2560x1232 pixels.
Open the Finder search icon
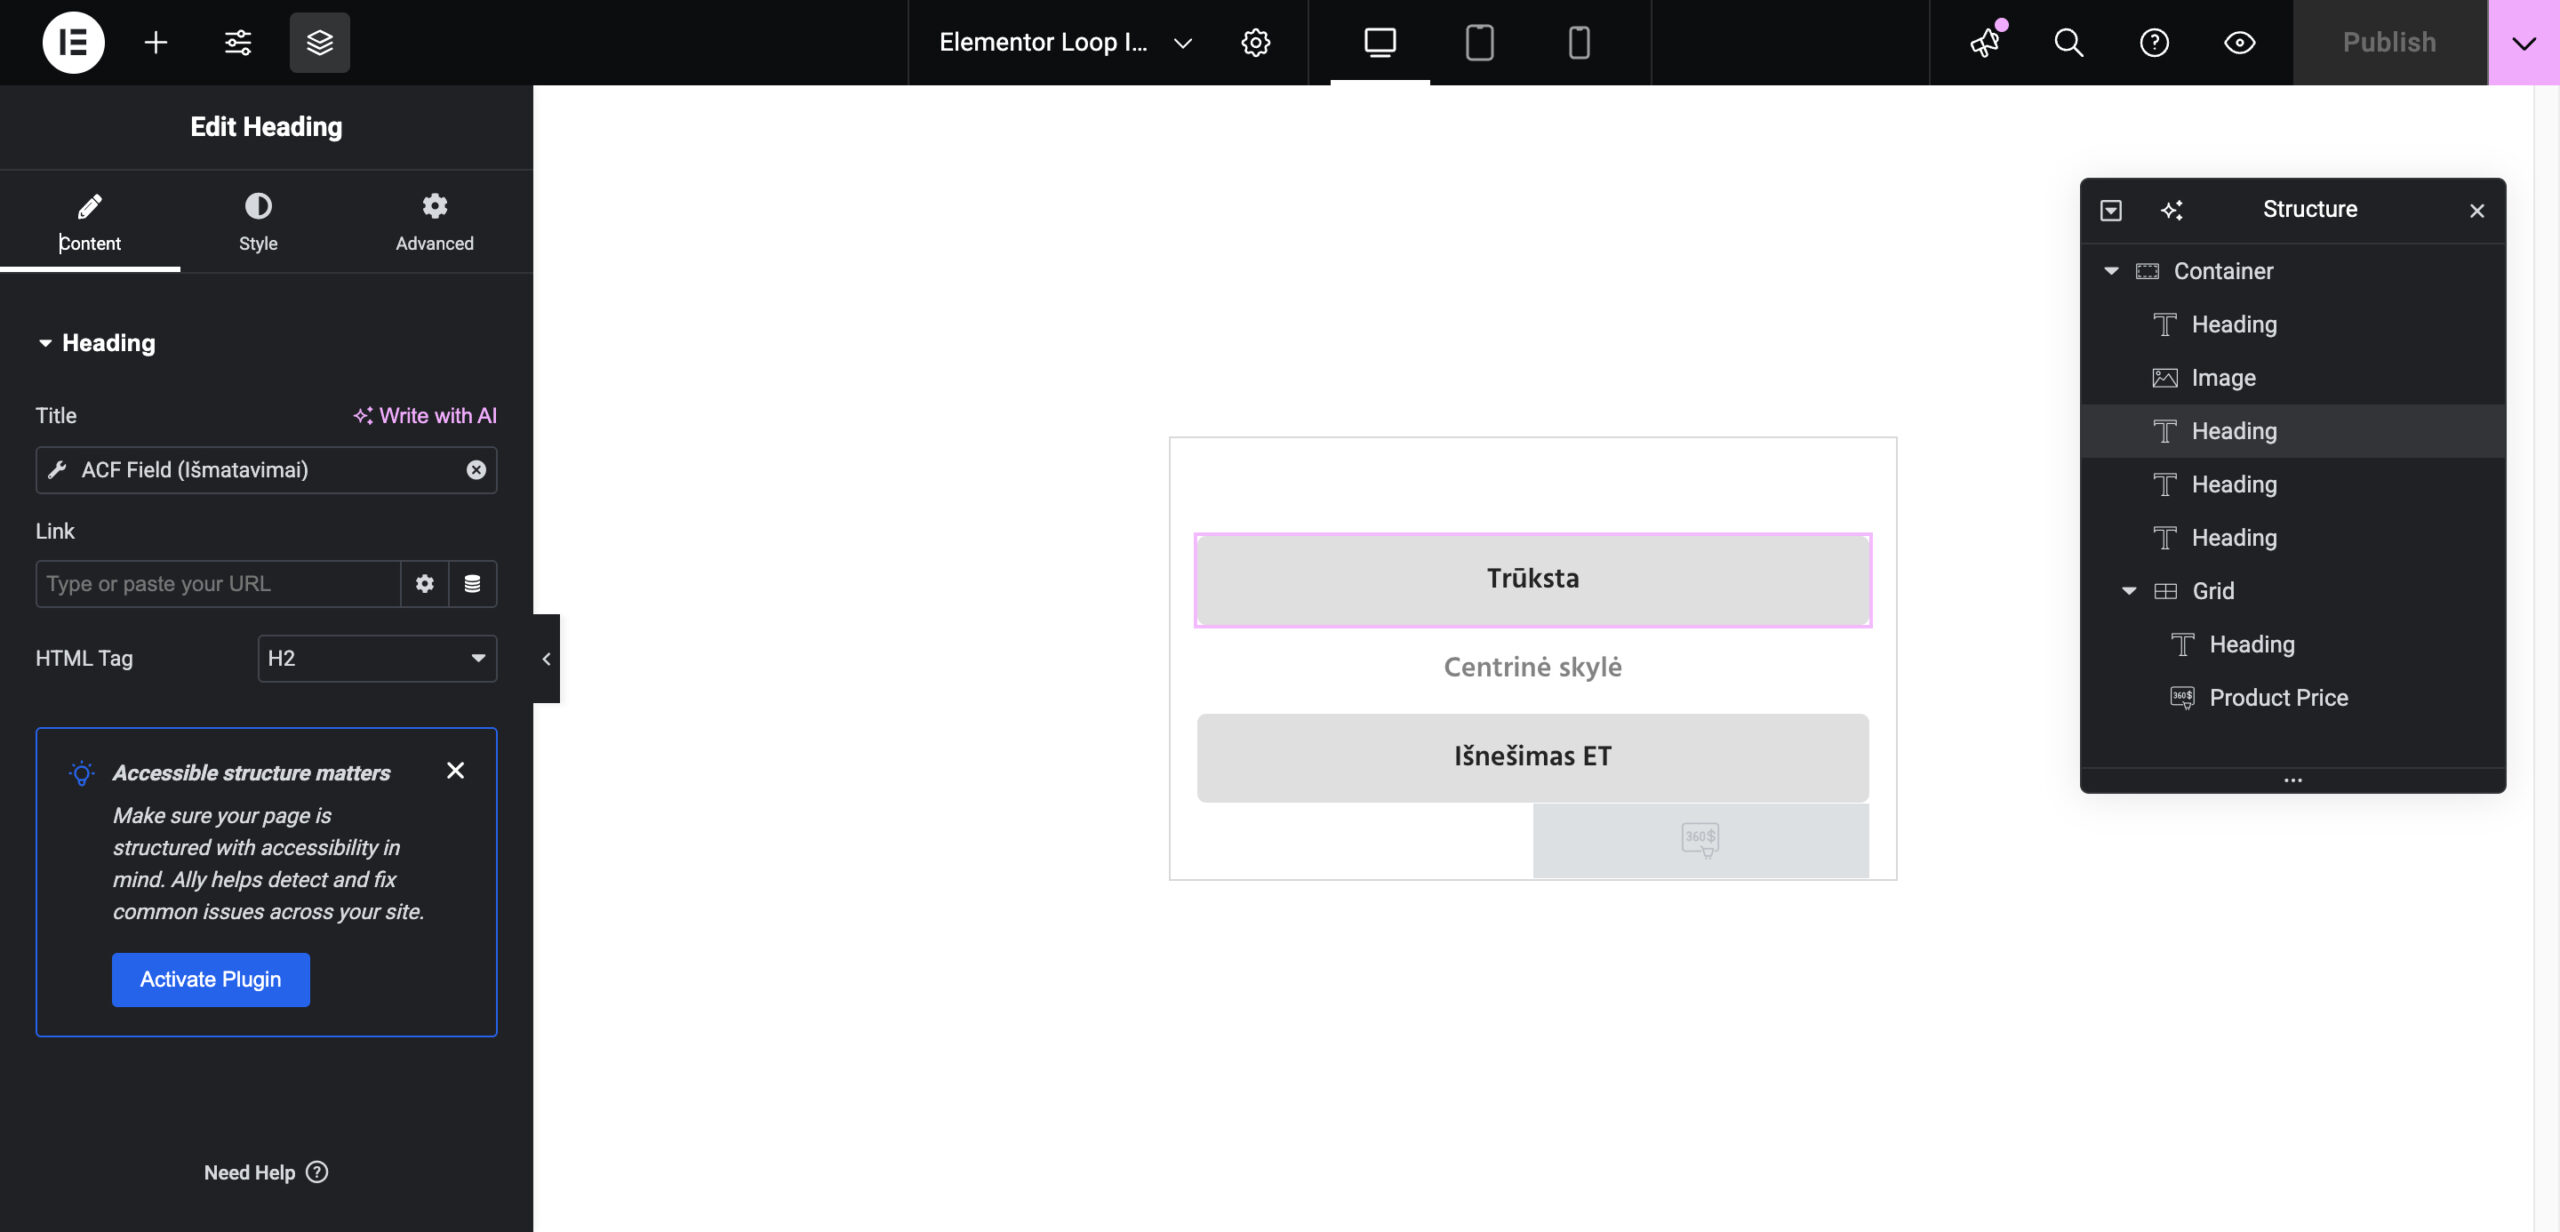coord(2068,42)
